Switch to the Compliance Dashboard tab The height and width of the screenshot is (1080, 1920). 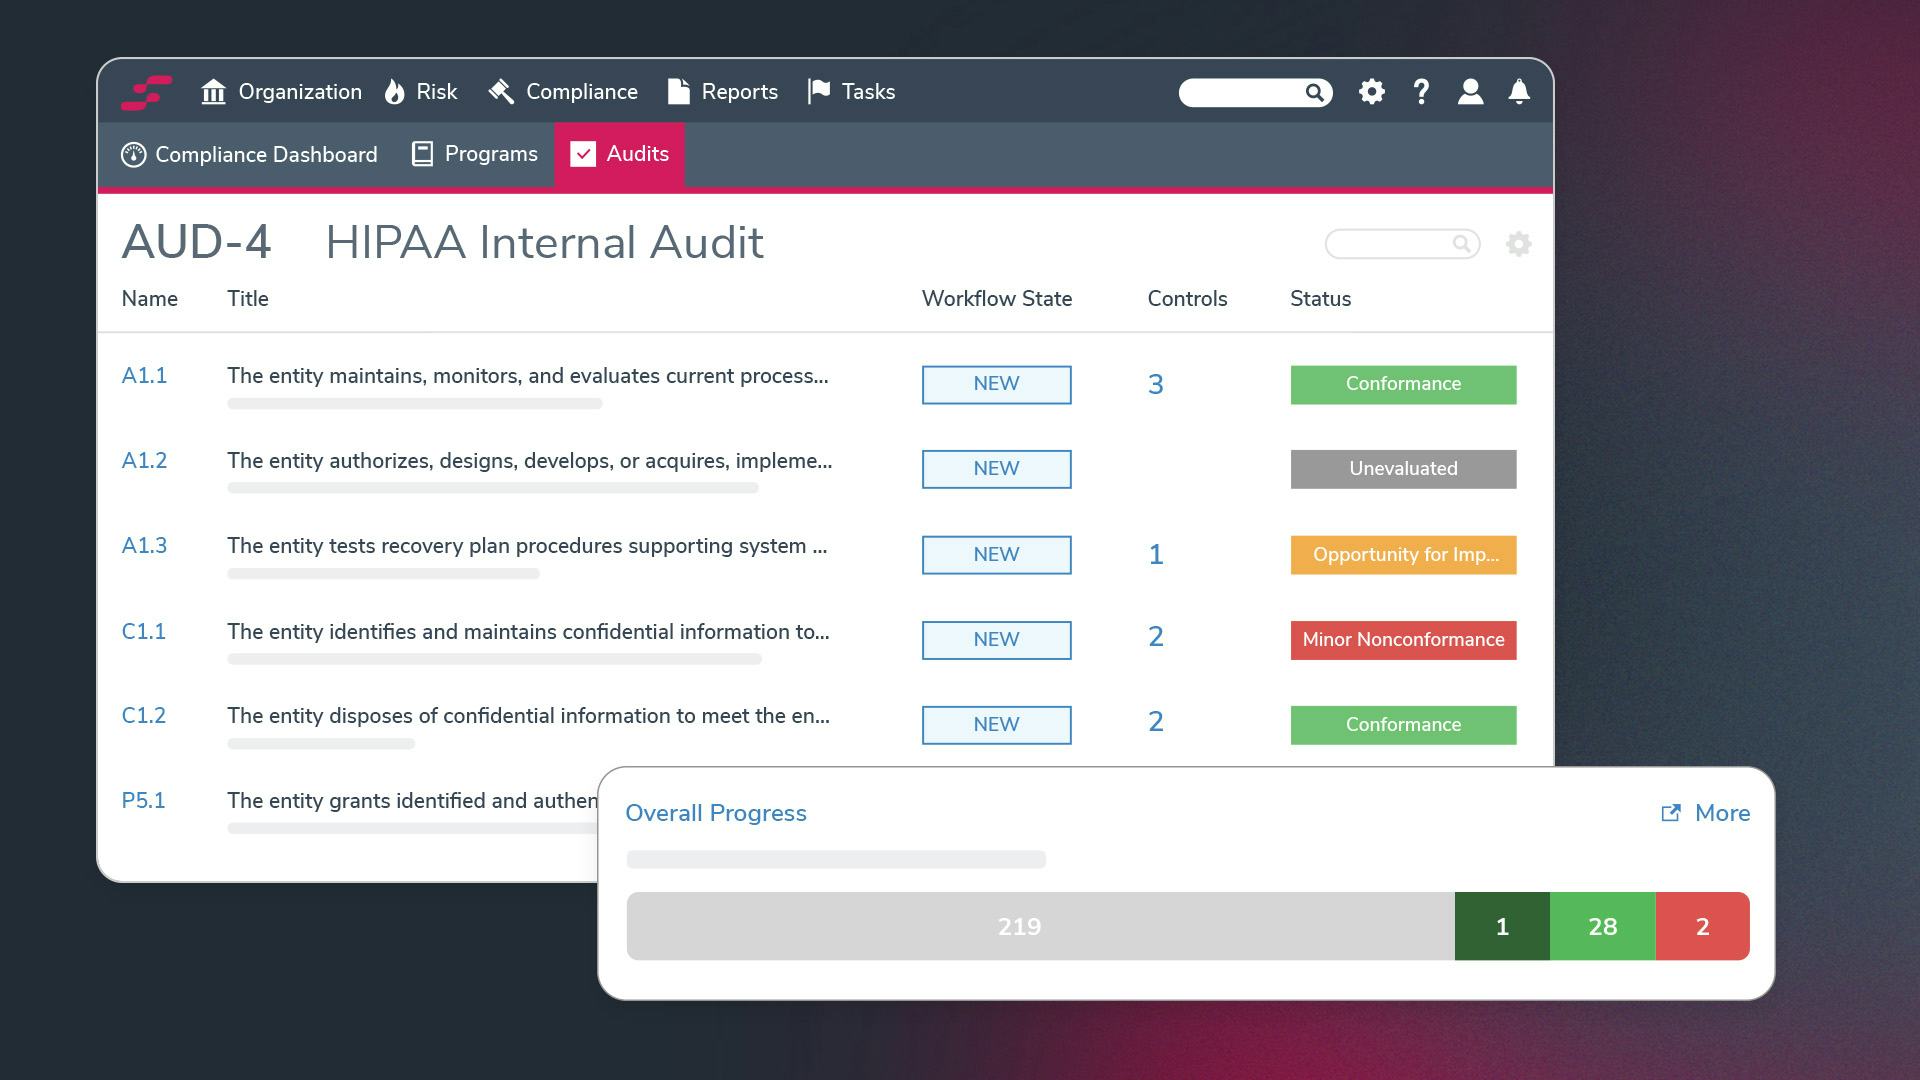249,155
